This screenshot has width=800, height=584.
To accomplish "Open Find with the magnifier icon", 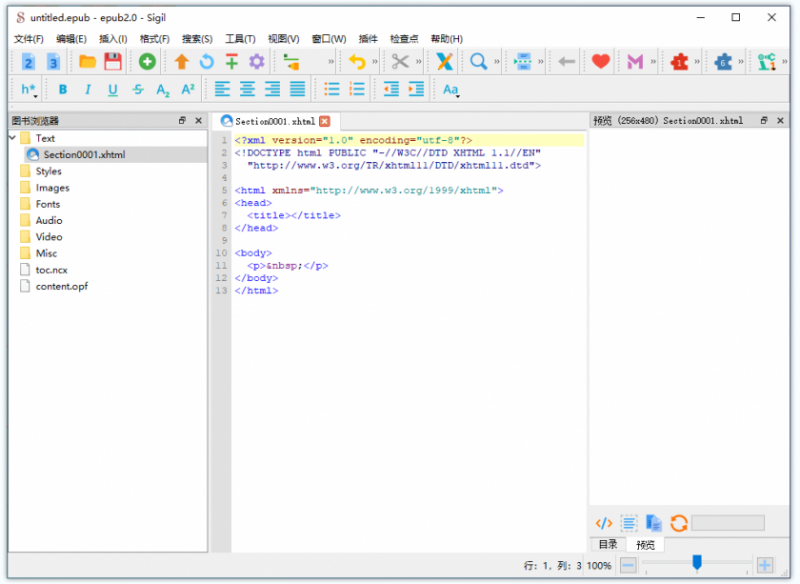I will 478,62.
